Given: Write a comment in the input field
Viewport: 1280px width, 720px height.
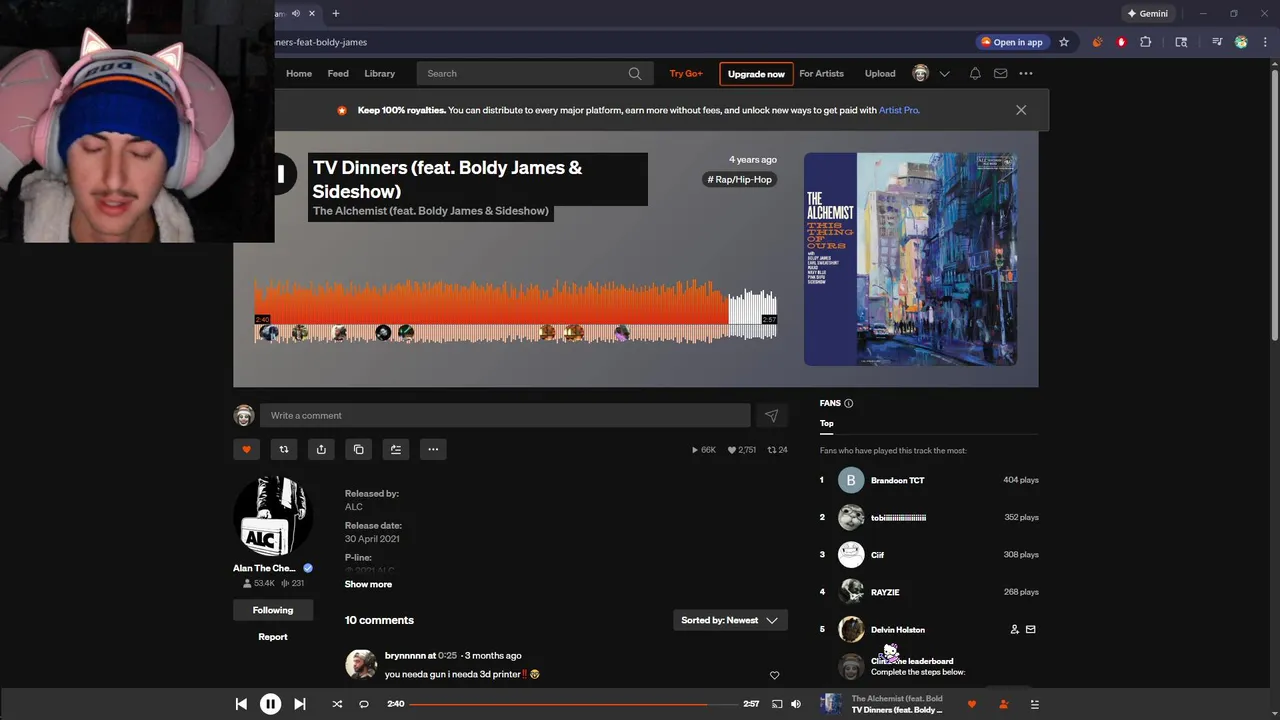Looking at the screenshot, I should point(505,415).
